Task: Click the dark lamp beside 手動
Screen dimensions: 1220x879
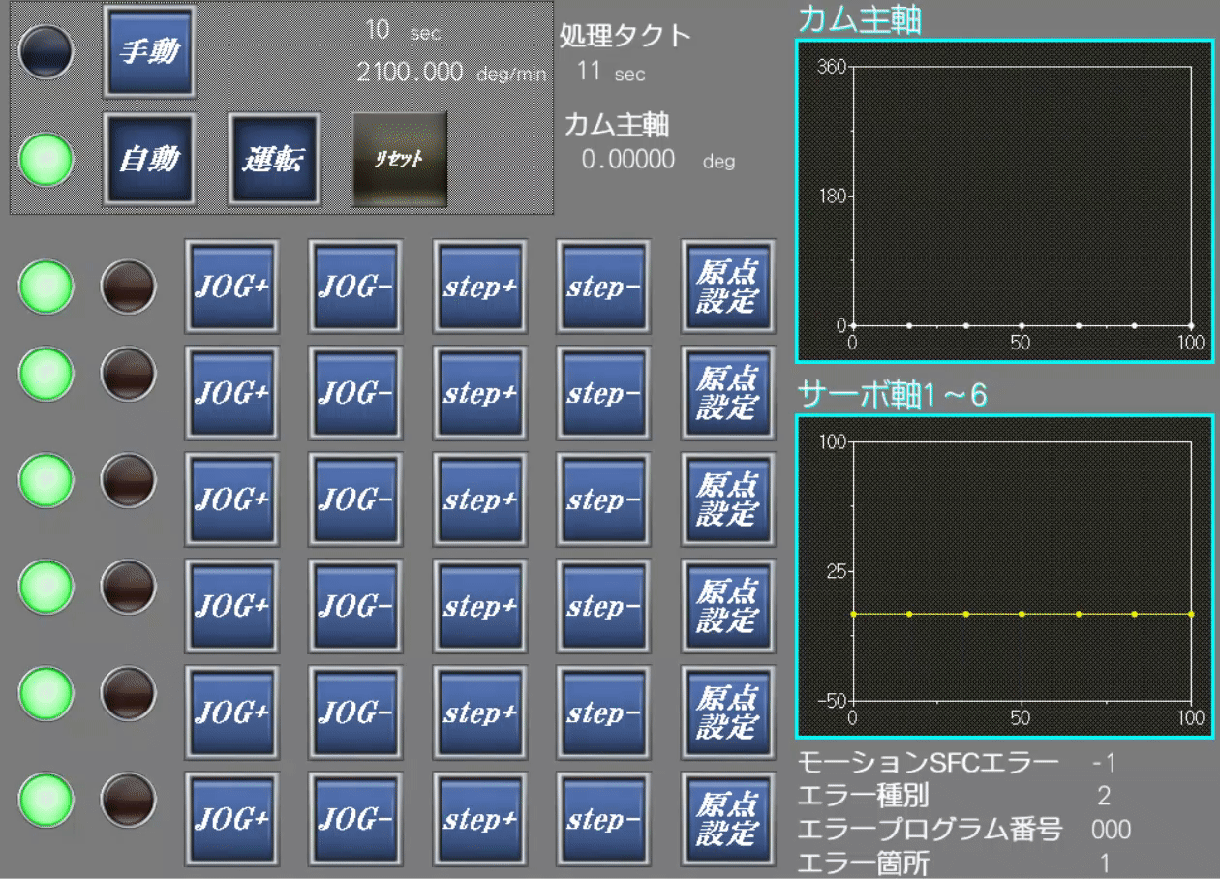Action: click(47, 51)
